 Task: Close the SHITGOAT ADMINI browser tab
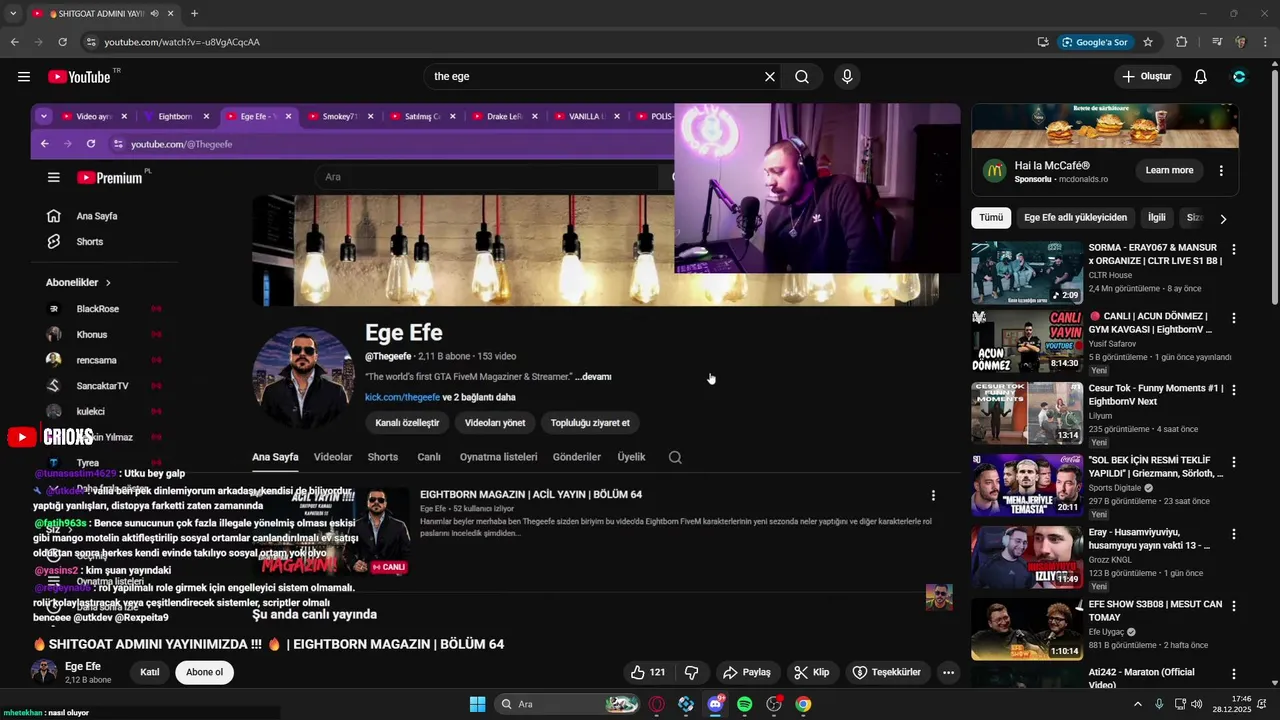point(171,14)
